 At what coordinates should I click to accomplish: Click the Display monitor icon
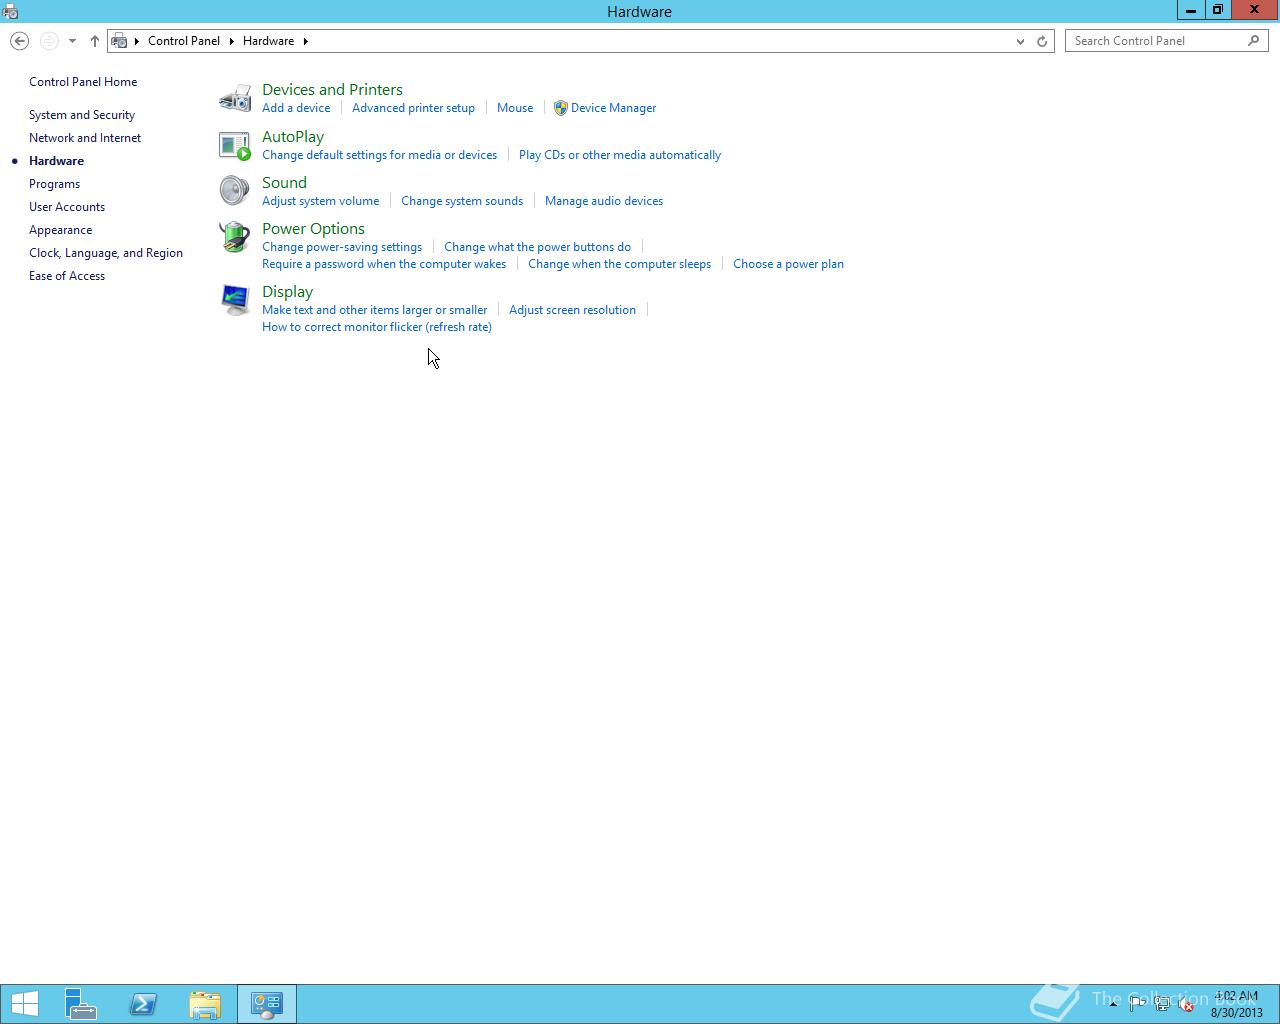pos(235,300)
